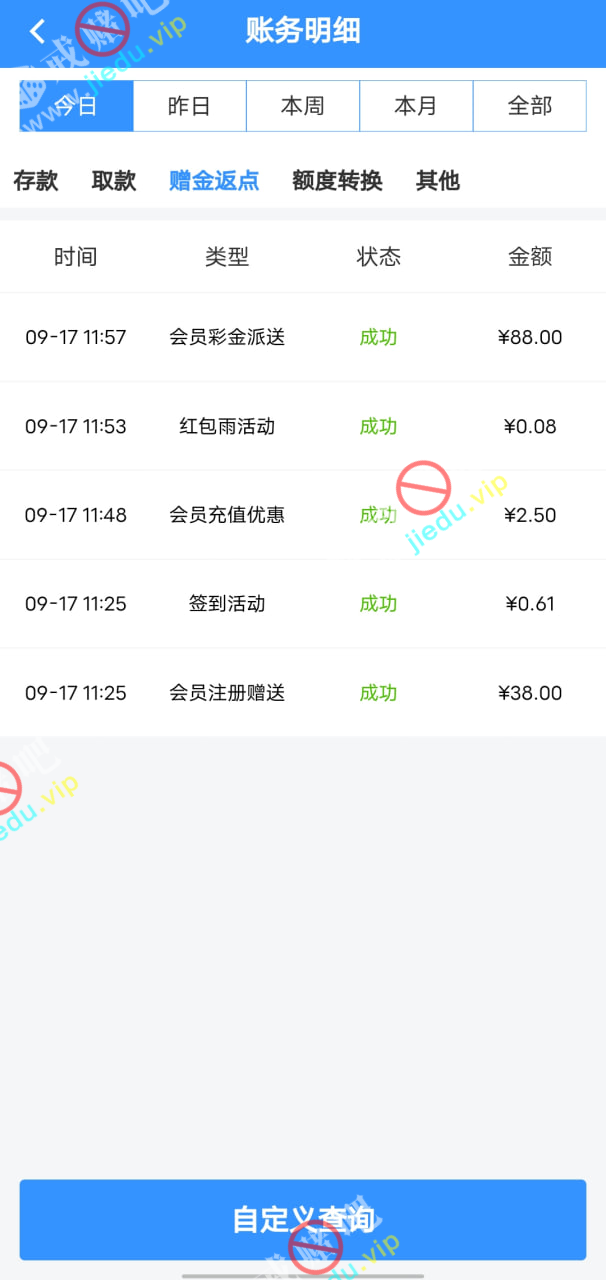This screenshot has height=1280, width=606.
Task: Select the 本周 date filter
Action: 302,106
